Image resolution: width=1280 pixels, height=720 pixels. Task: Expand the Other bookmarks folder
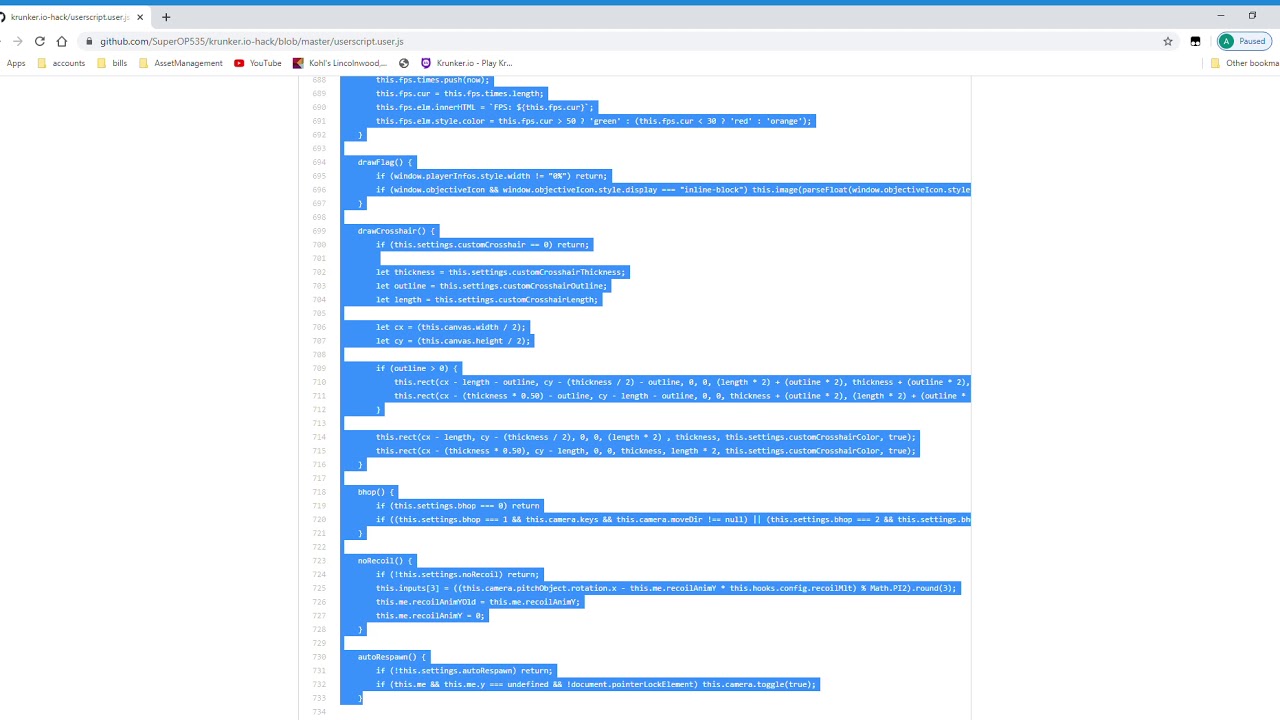1244,63
